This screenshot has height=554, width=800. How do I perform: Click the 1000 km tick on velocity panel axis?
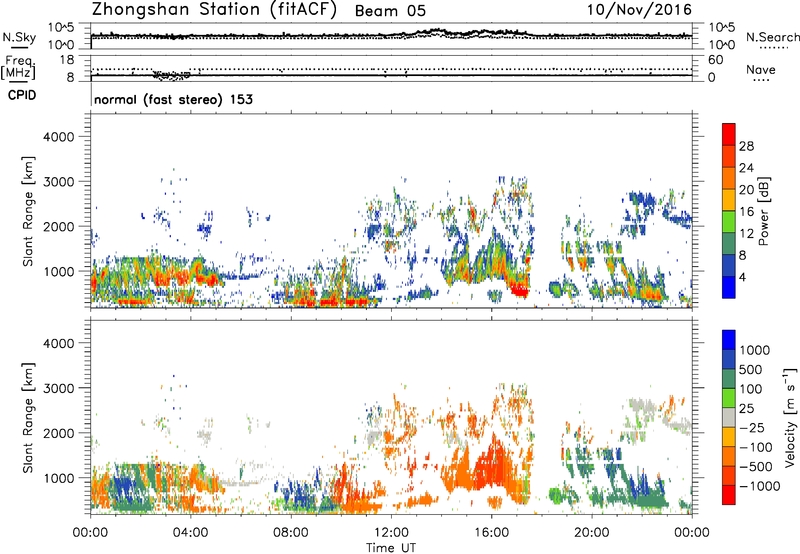click(58, 478)
